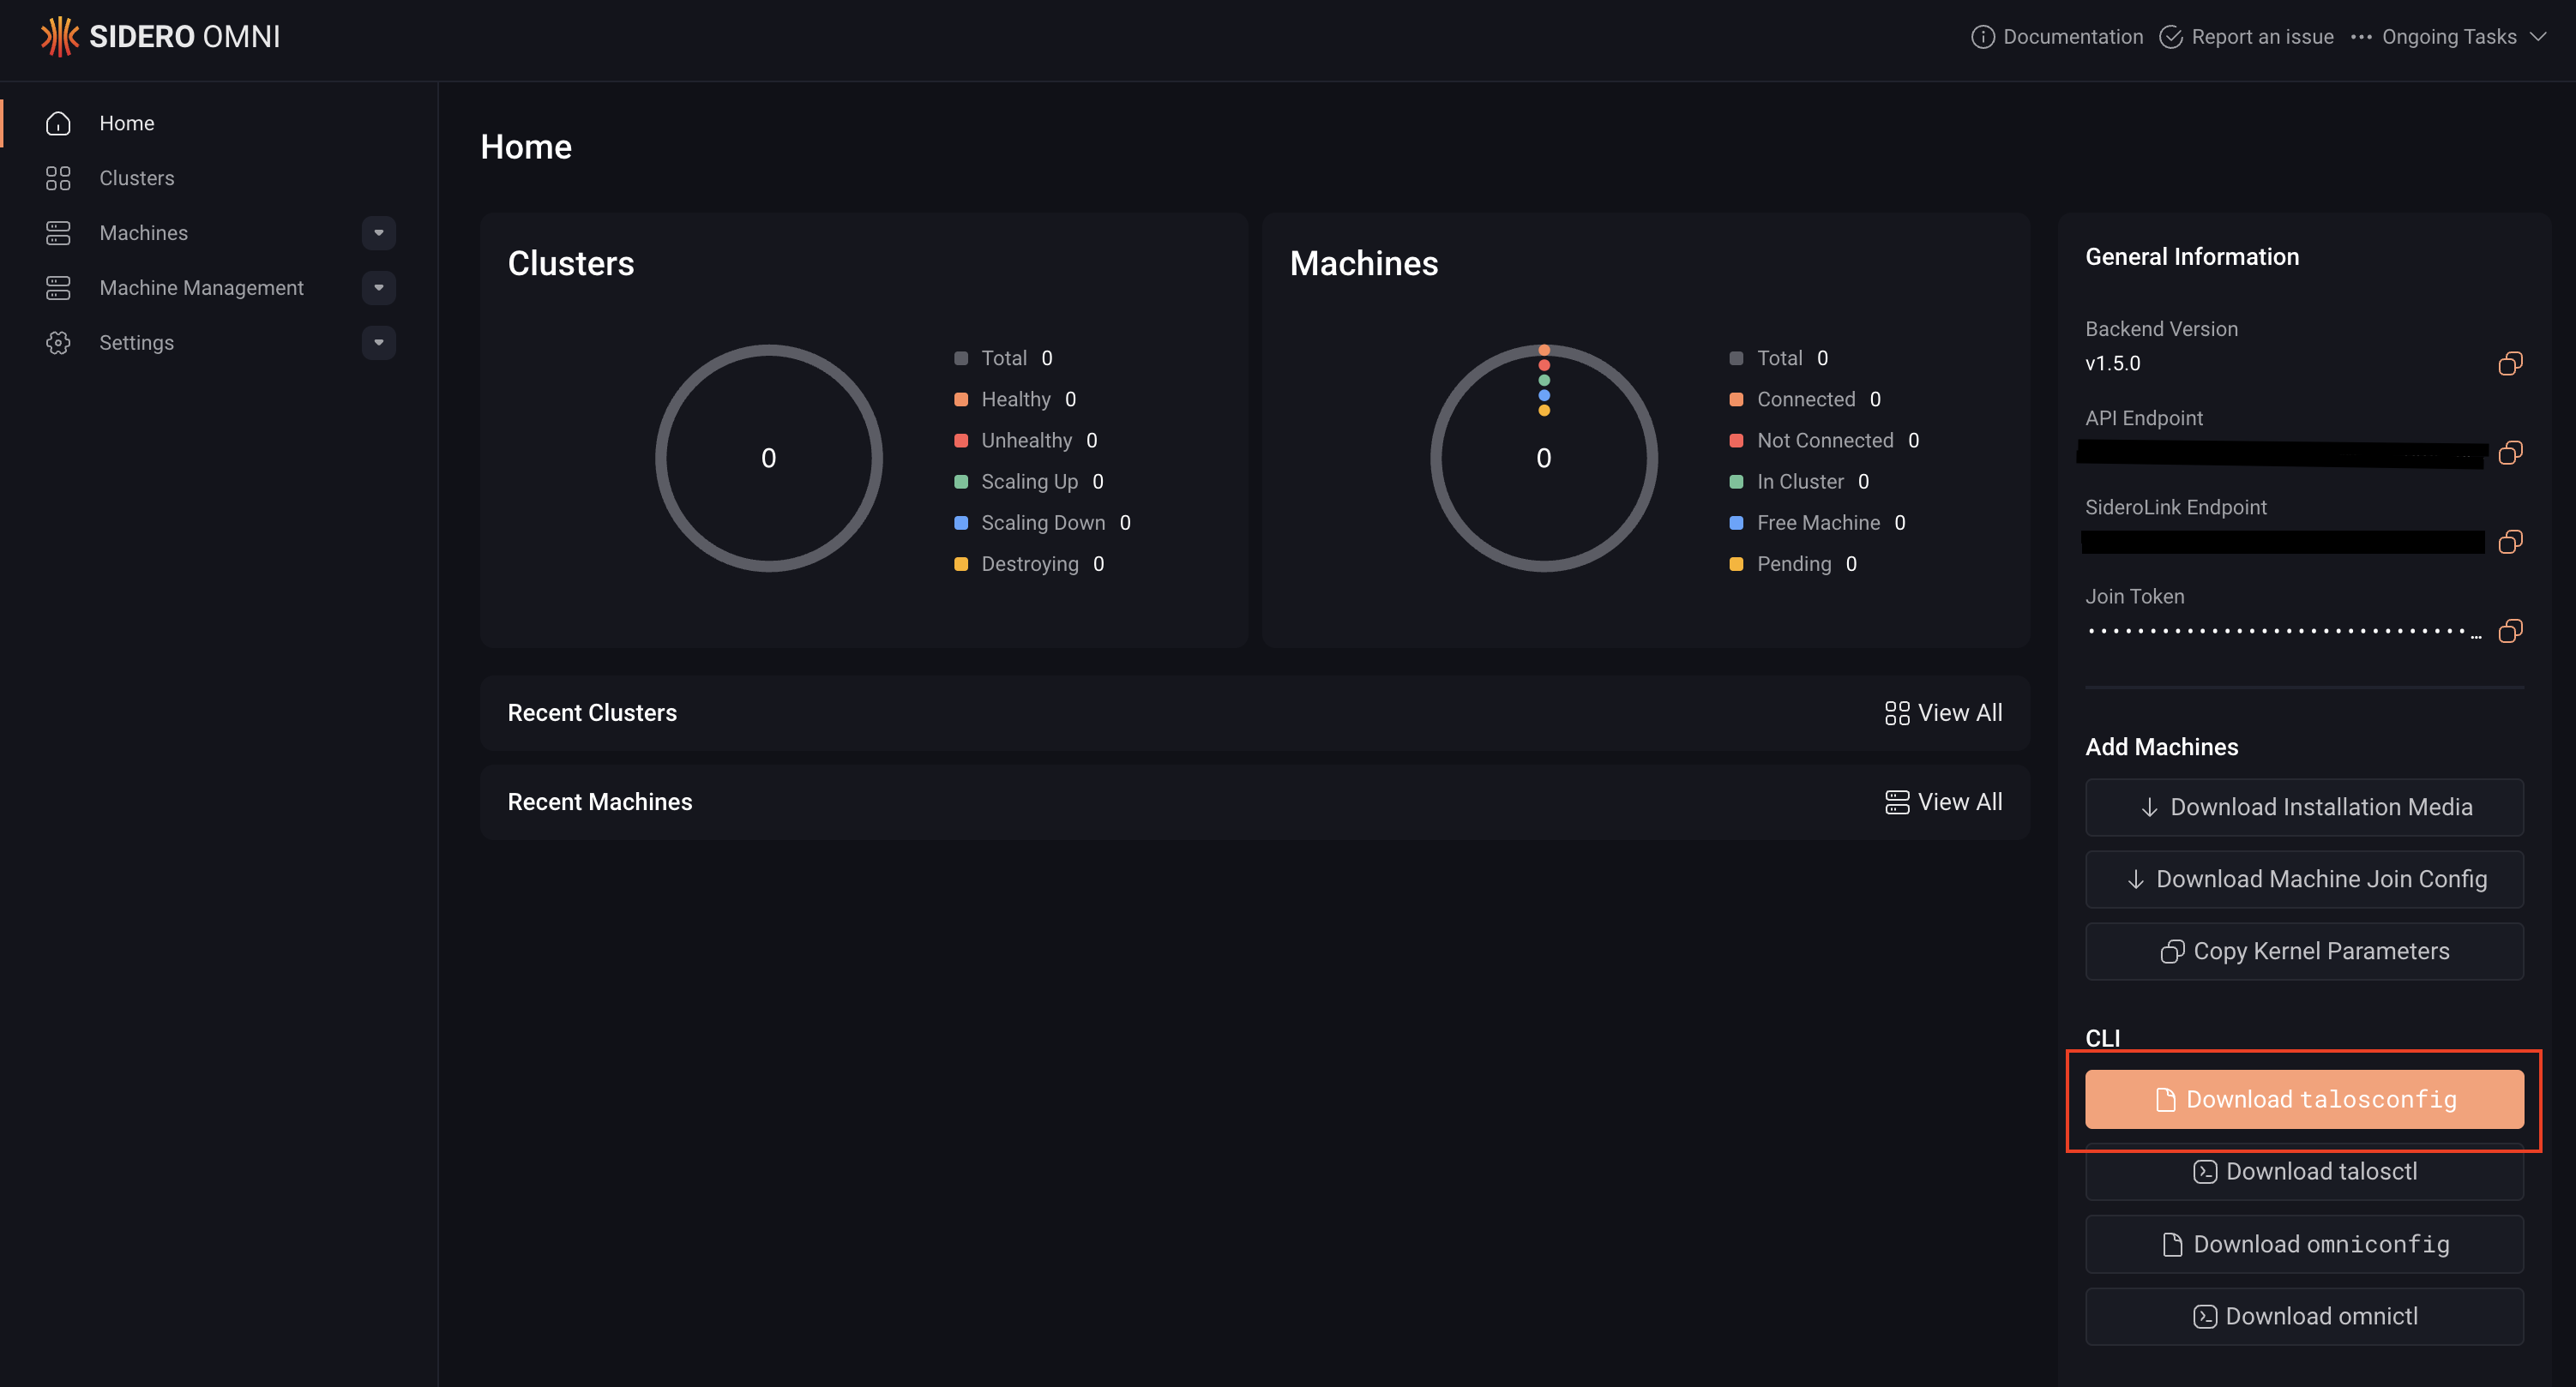
Task: Copy the Backend Version using its copy icon
Action: 2510,363
